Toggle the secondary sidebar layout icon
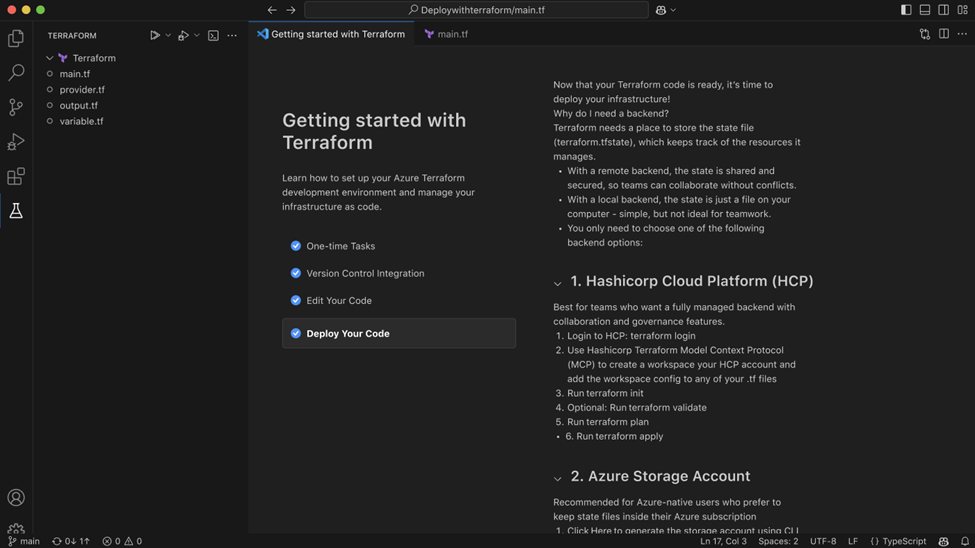This screenshot has height=548, width=975. [x=944, y=10]
